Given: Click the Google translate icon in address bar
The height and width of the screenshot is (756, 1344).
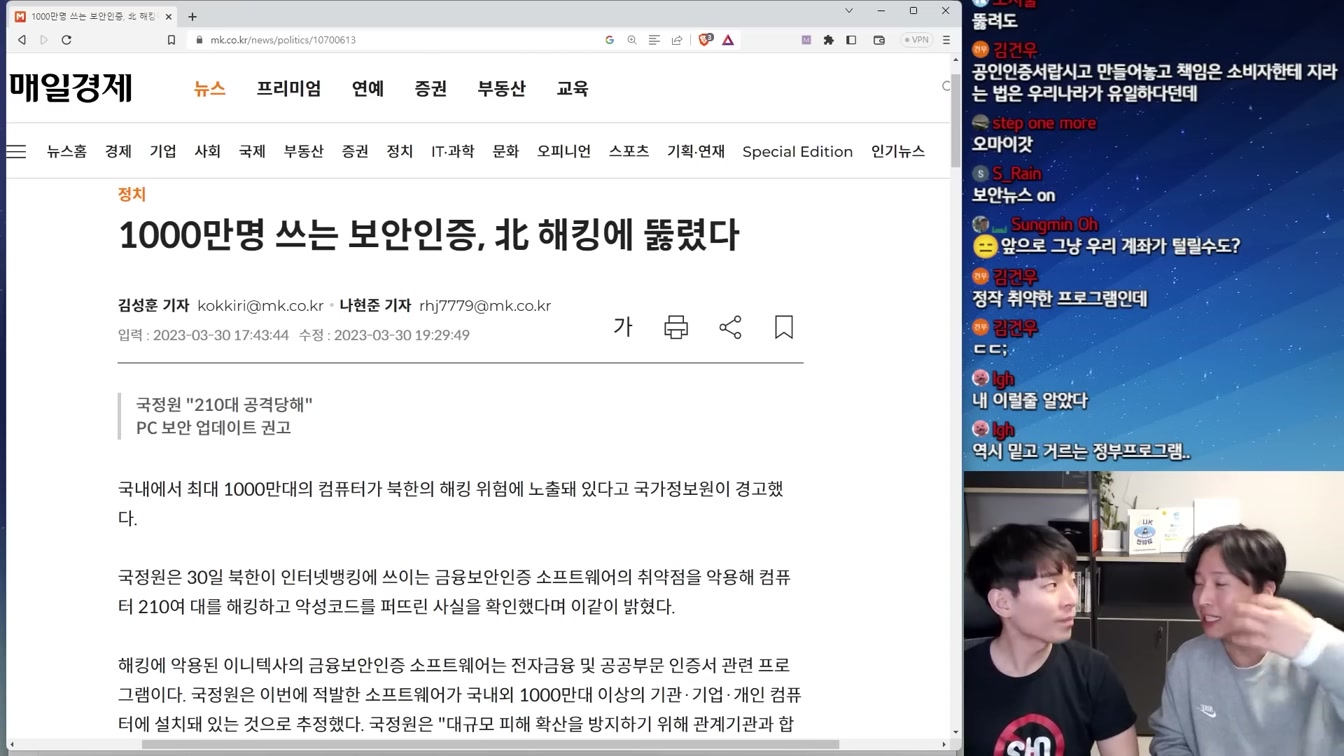Looking at the screenshot, I should pos(610,40).
